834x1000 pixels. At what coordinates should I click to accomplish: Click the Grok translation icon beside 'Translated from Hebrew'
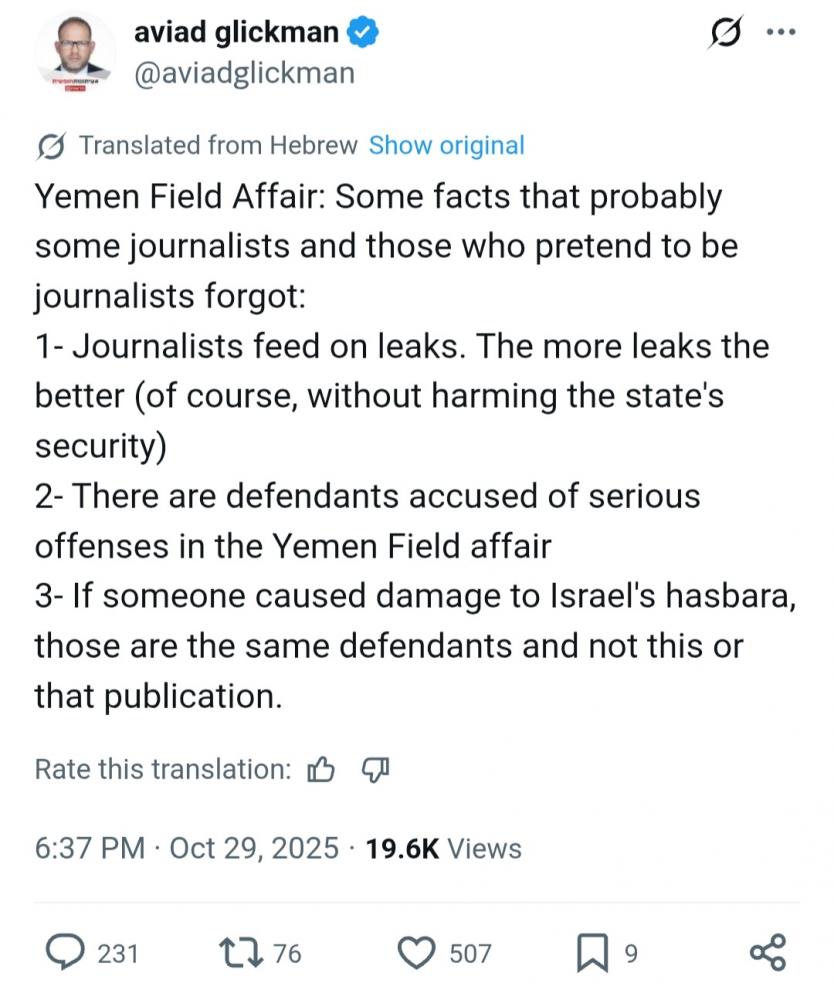(x=50, y=146)
